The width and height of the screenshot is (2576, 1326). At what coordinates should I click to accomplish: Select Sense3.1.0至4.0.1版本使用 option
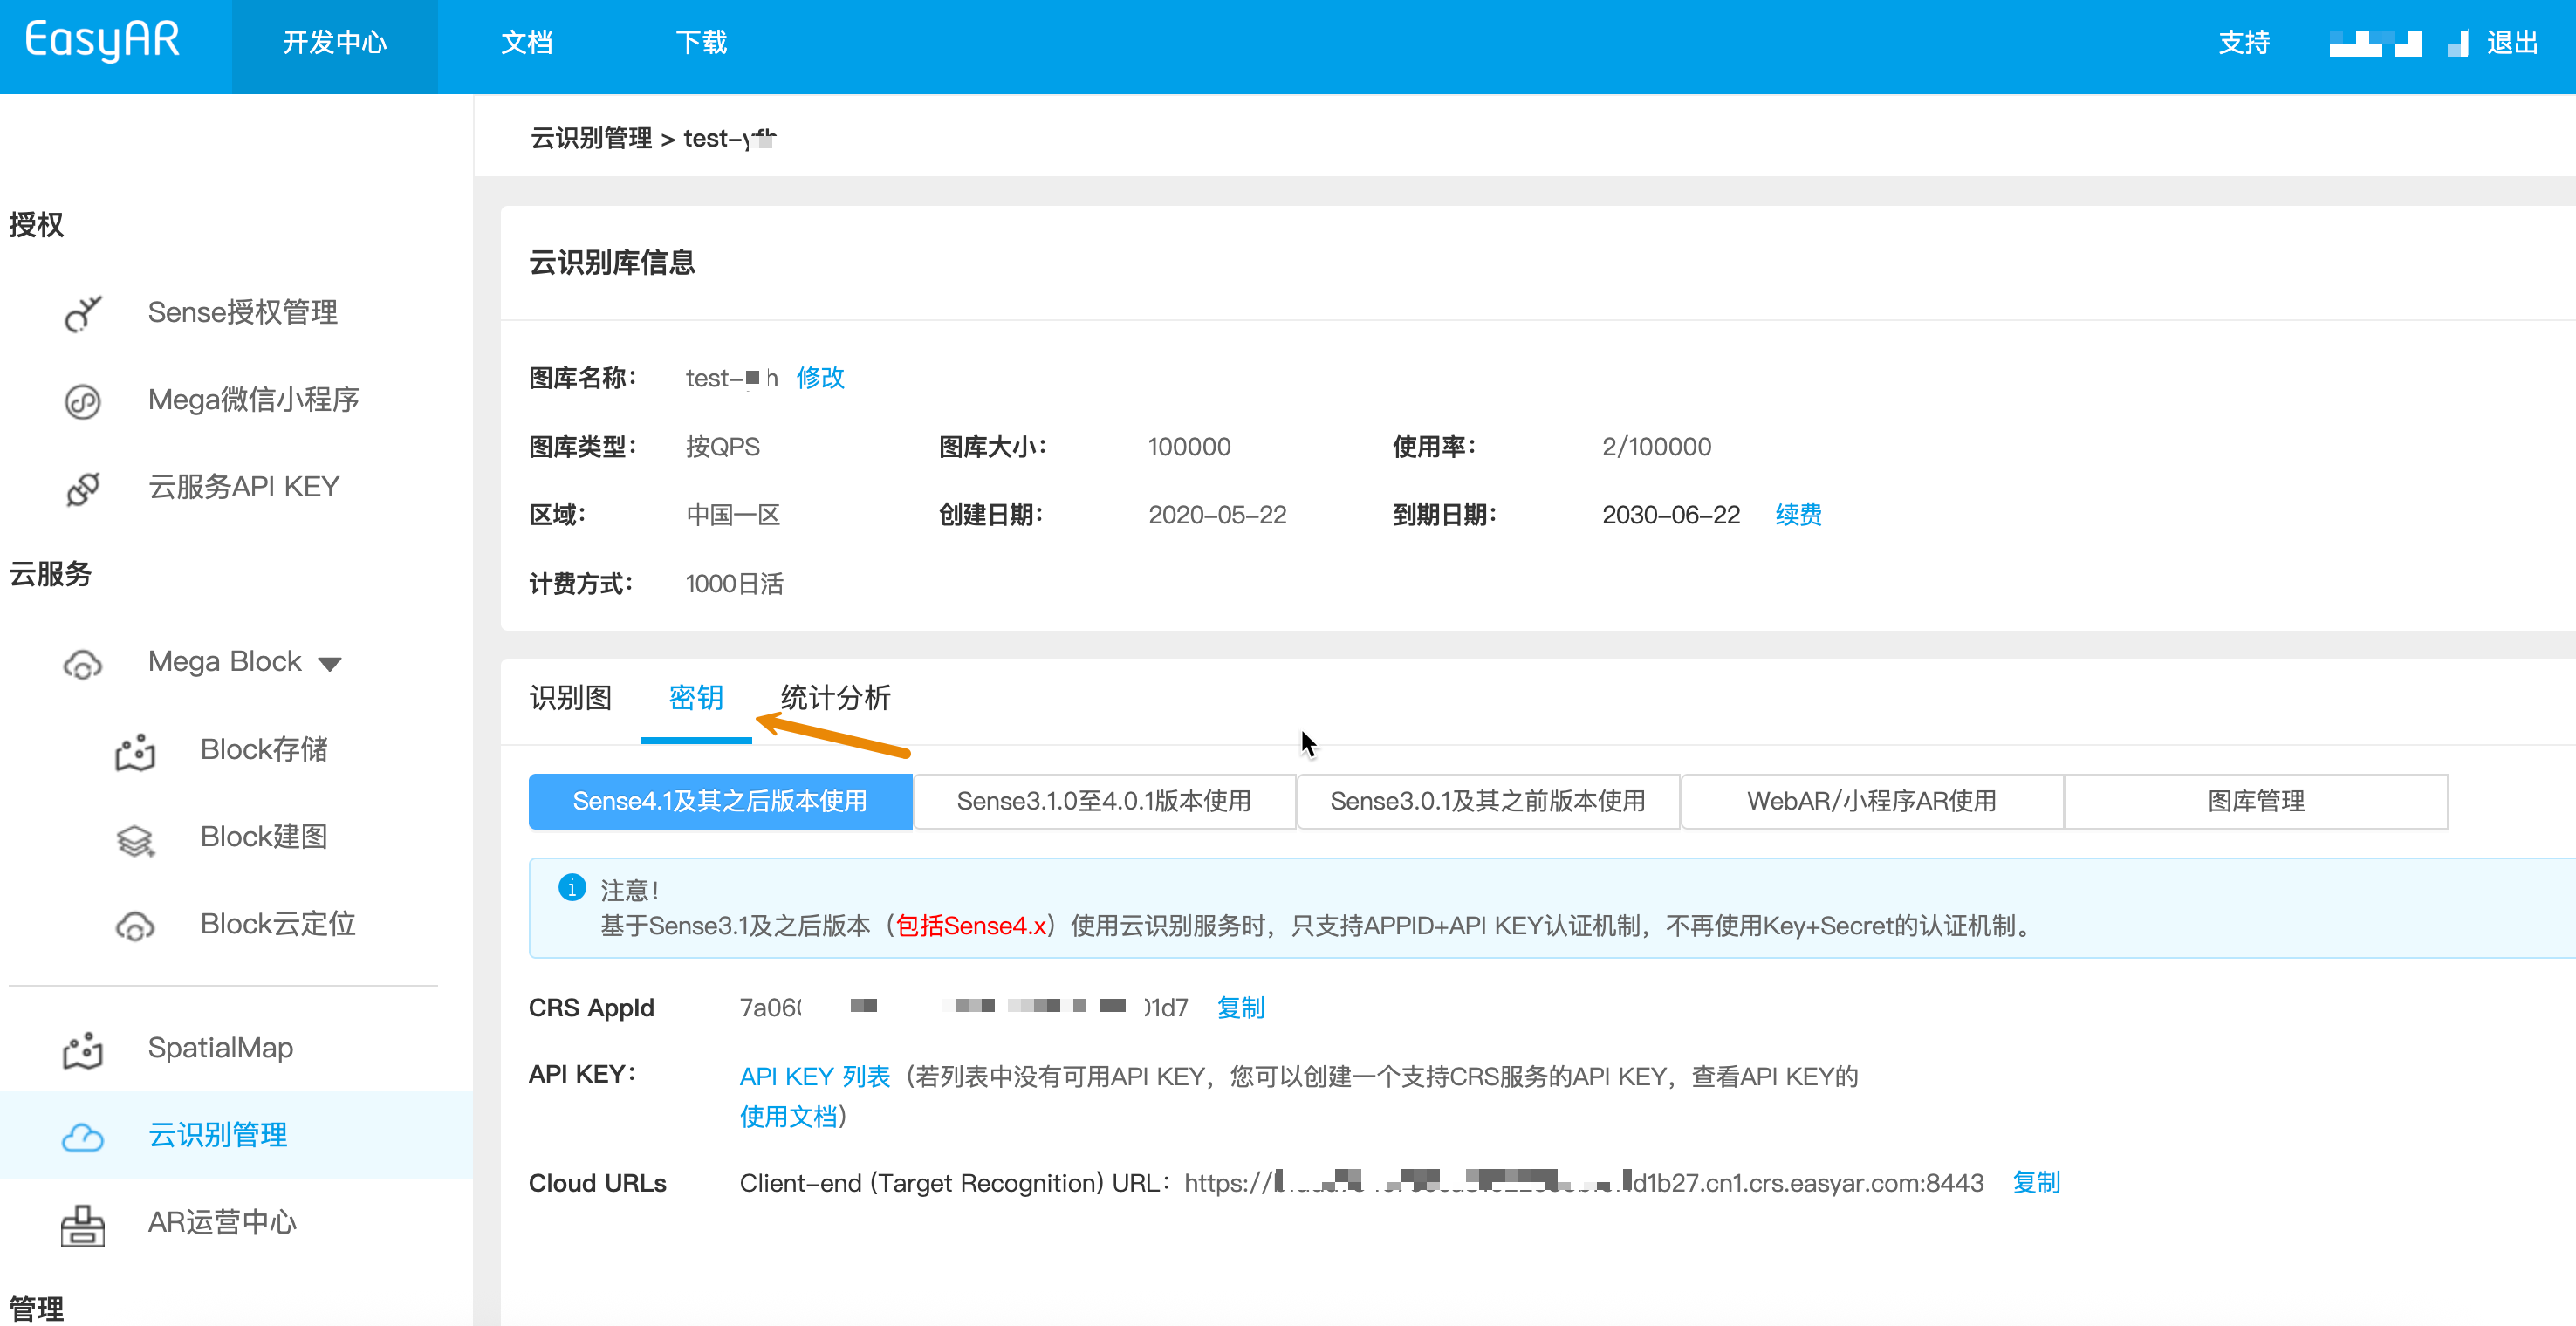(x=1104, y=801)
